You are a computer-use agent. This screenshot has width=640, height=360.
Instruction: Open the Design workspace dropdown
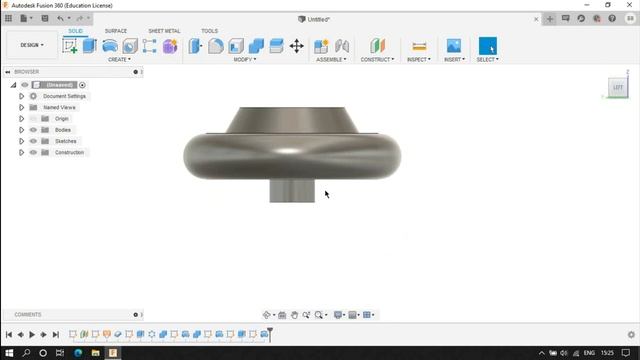click(x=32, y=45)
